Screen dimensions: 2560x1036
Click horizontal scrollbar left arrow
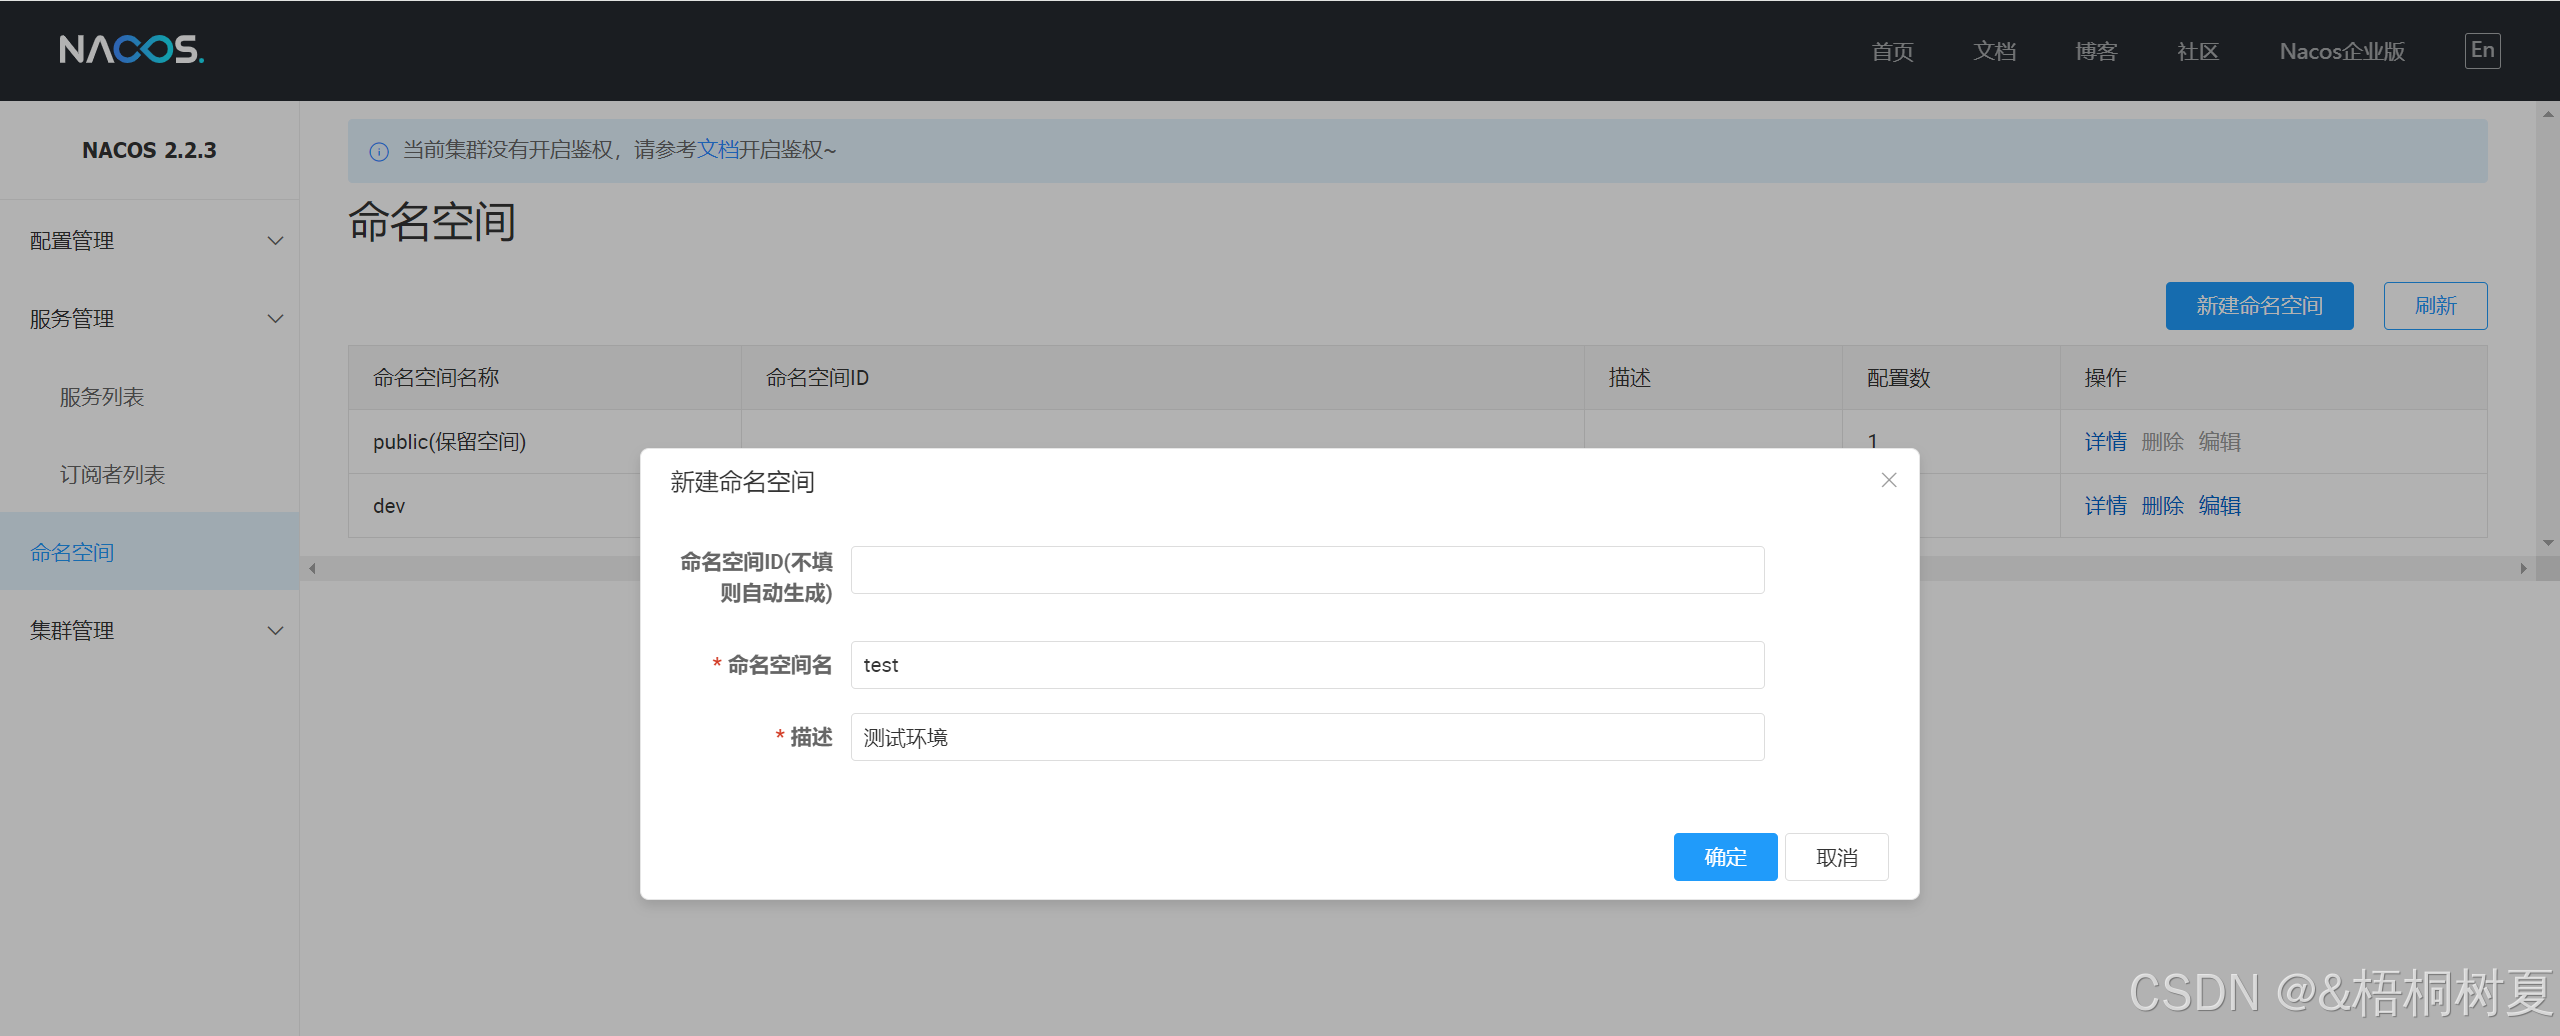click(312, 569)
